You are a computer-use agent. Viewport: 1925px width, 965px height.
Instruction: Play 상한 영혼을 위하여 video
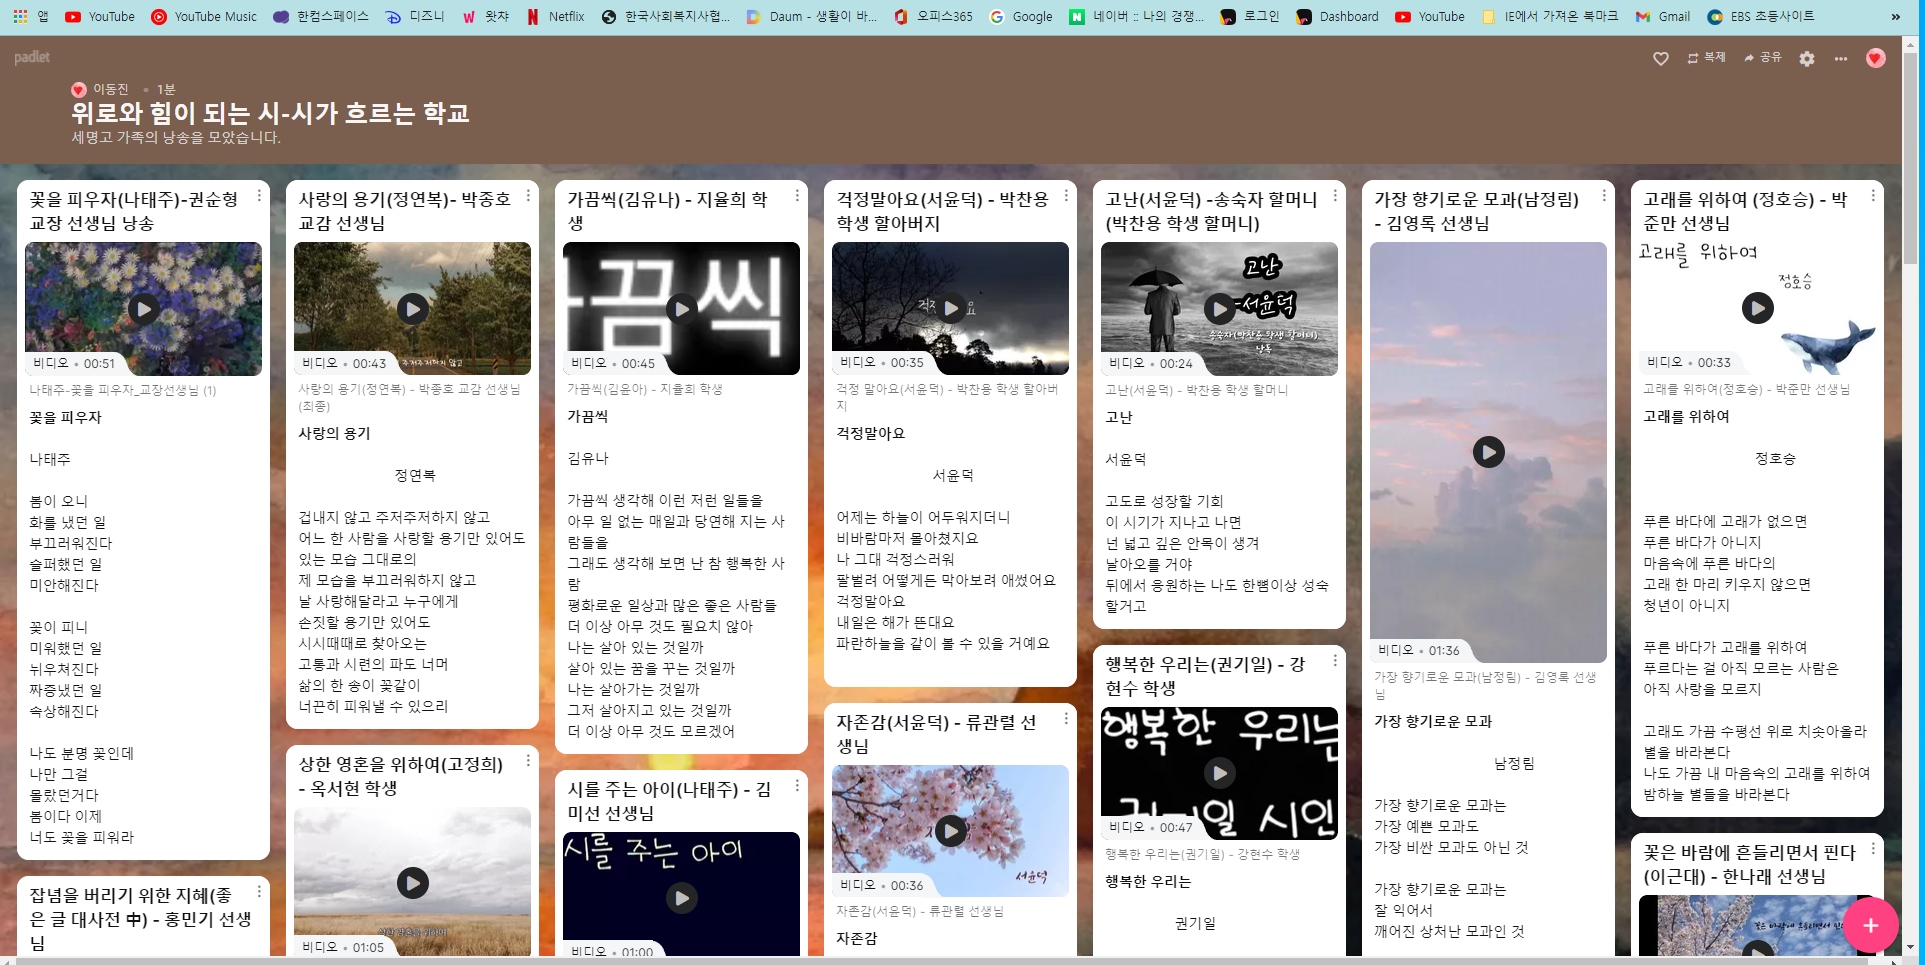(x=413, y=882)
